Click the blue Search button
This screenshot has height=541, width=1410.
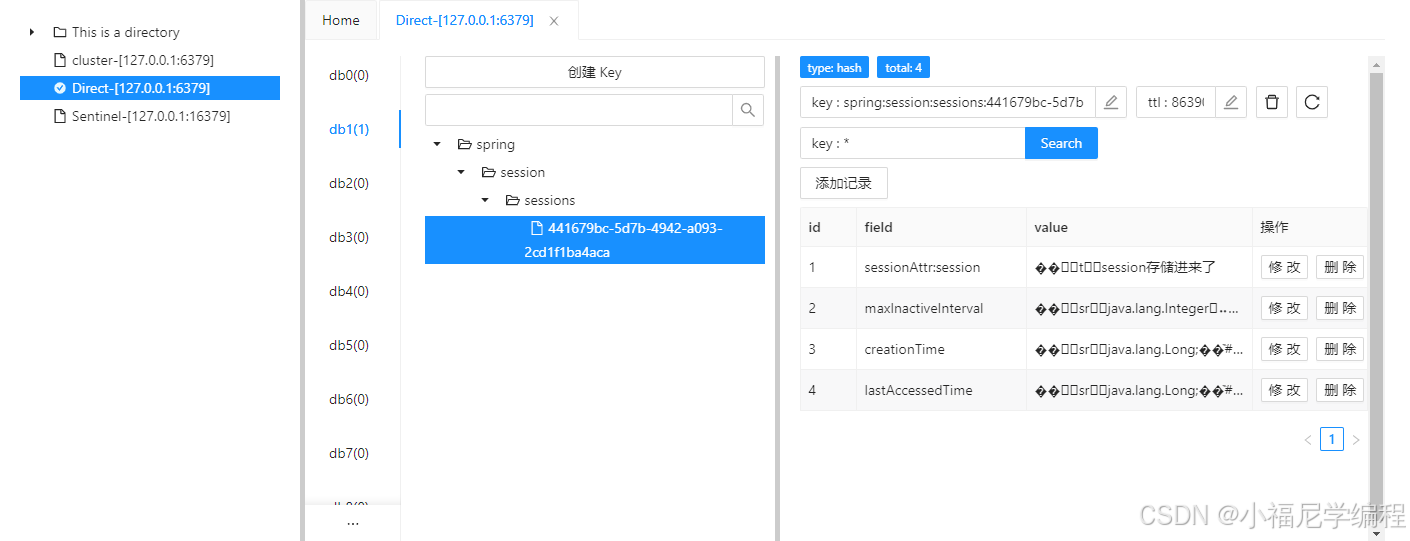tap(1061, 143)
